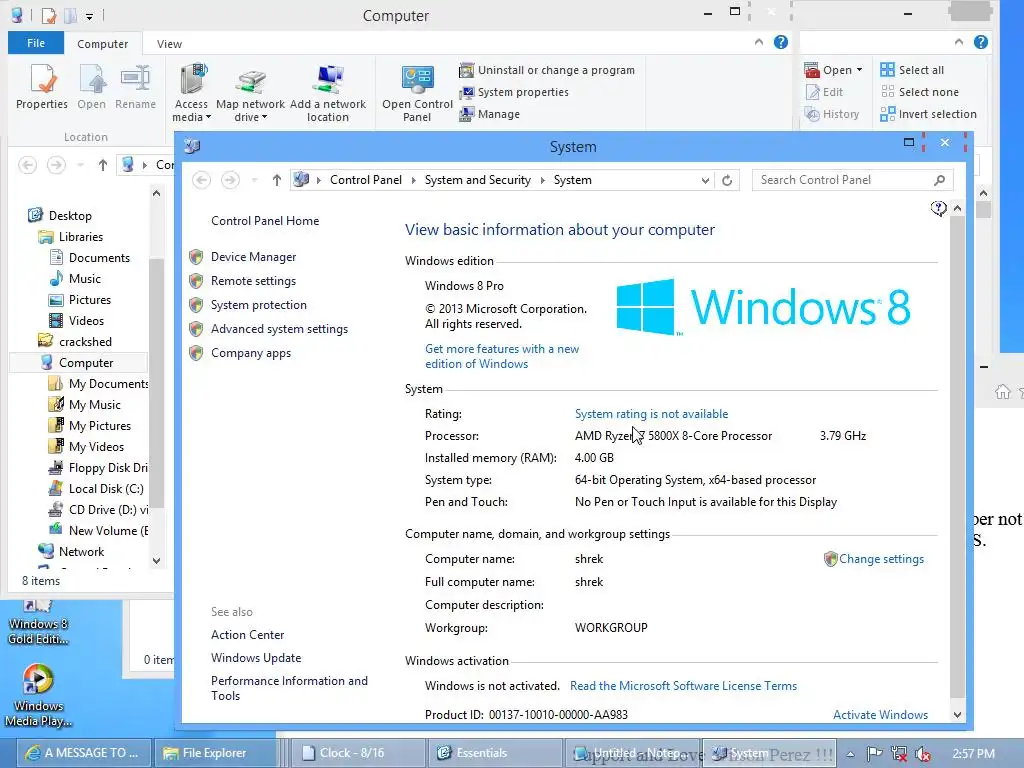Image resolution: width=1024 pixels, height=768 pixels.
Task: Click the muted volume tray icon
Action: point(922,754)
